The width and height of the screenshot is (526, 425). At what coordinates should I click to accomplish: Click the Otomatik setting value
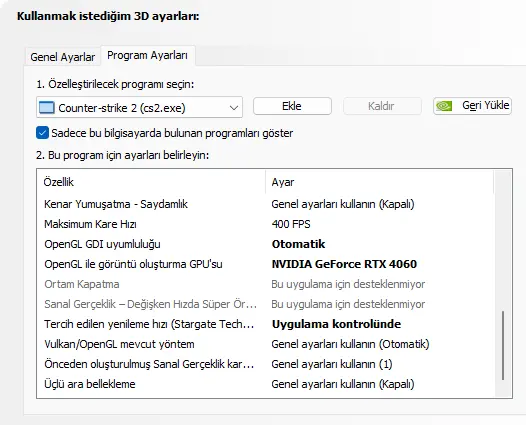pyautogui.click(x=298, y=244)
